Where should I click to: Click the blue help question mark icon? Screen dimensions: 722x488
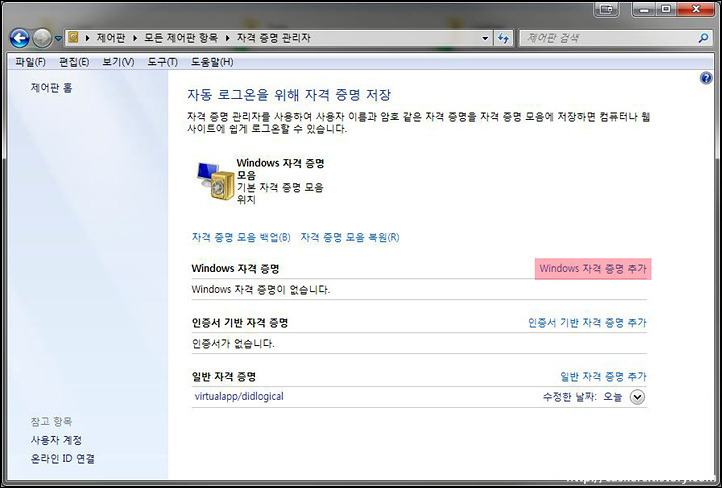[706, 78]
